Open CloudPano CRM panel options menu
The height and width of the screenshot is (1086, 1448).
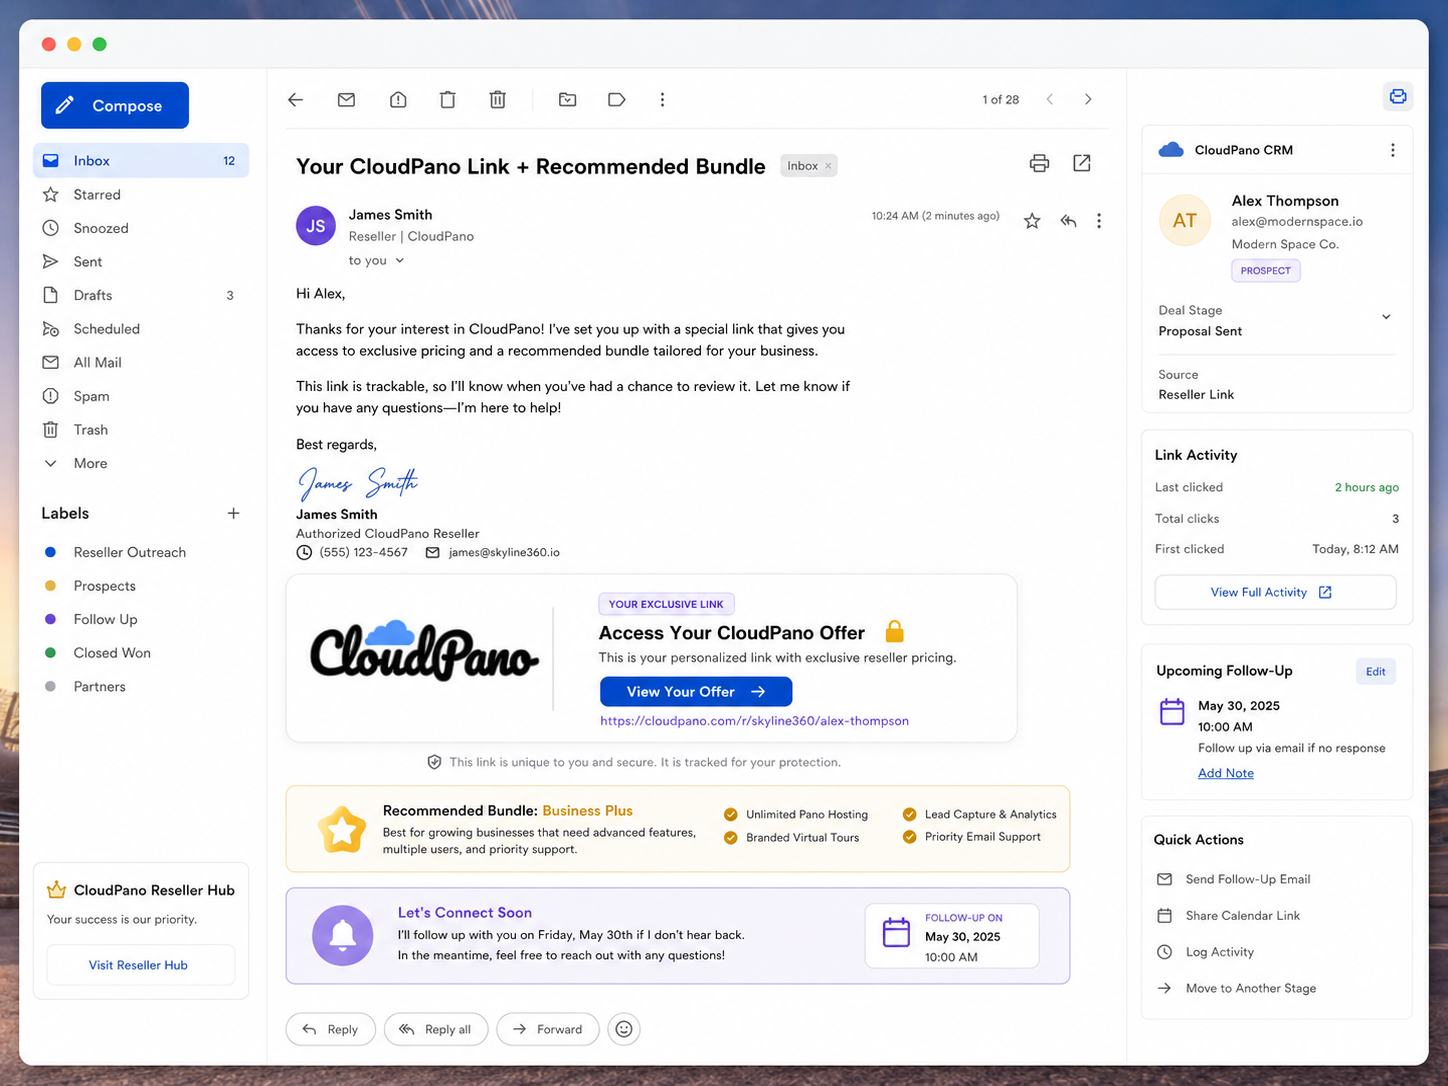point(1392,150)
